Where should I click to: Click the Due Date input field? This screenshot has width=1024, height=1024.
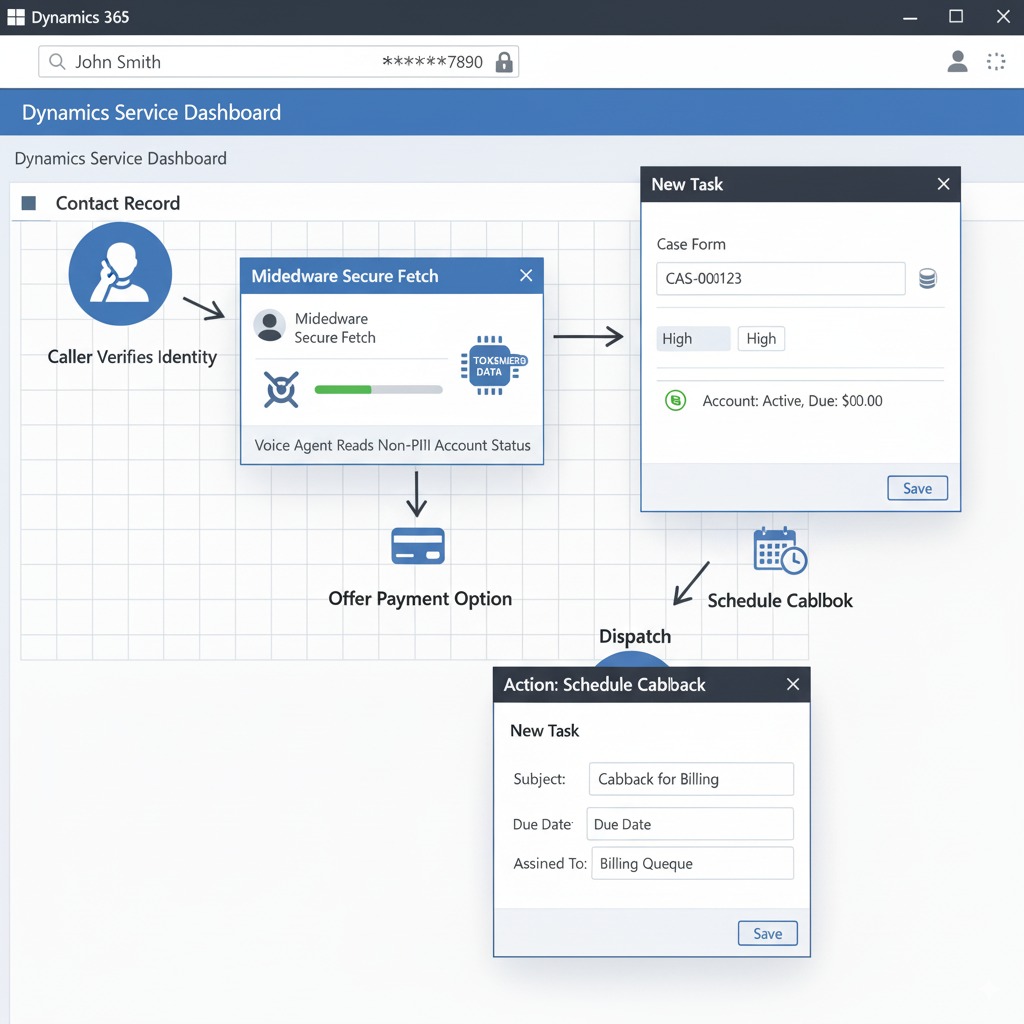point(690,824)
